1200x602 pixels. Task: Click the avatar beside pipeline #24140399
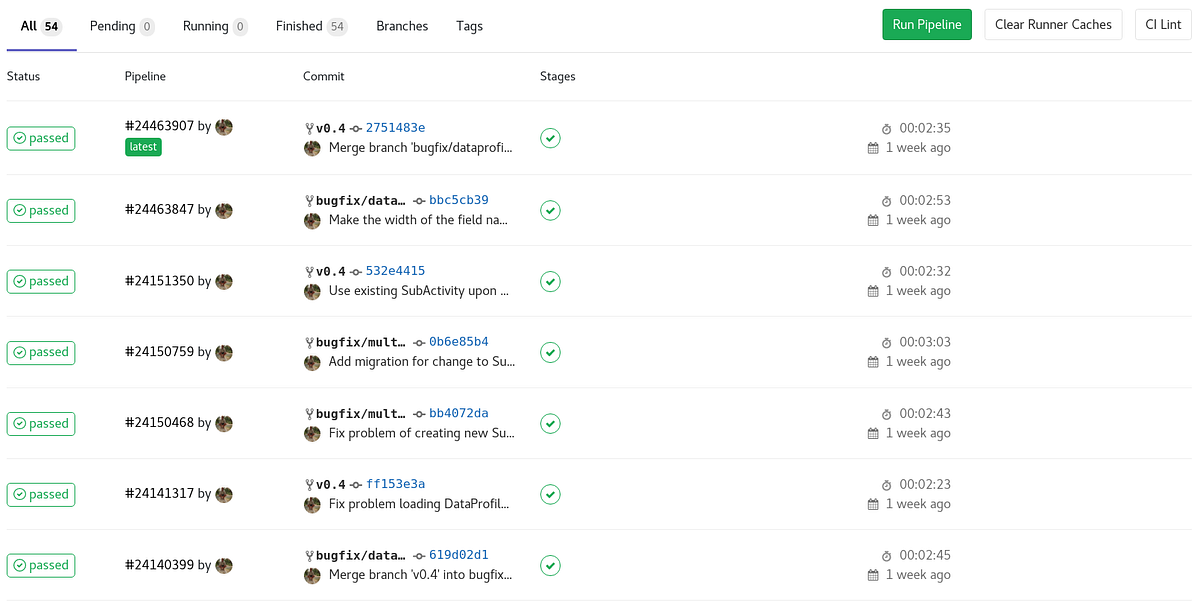tap(224, 565)
